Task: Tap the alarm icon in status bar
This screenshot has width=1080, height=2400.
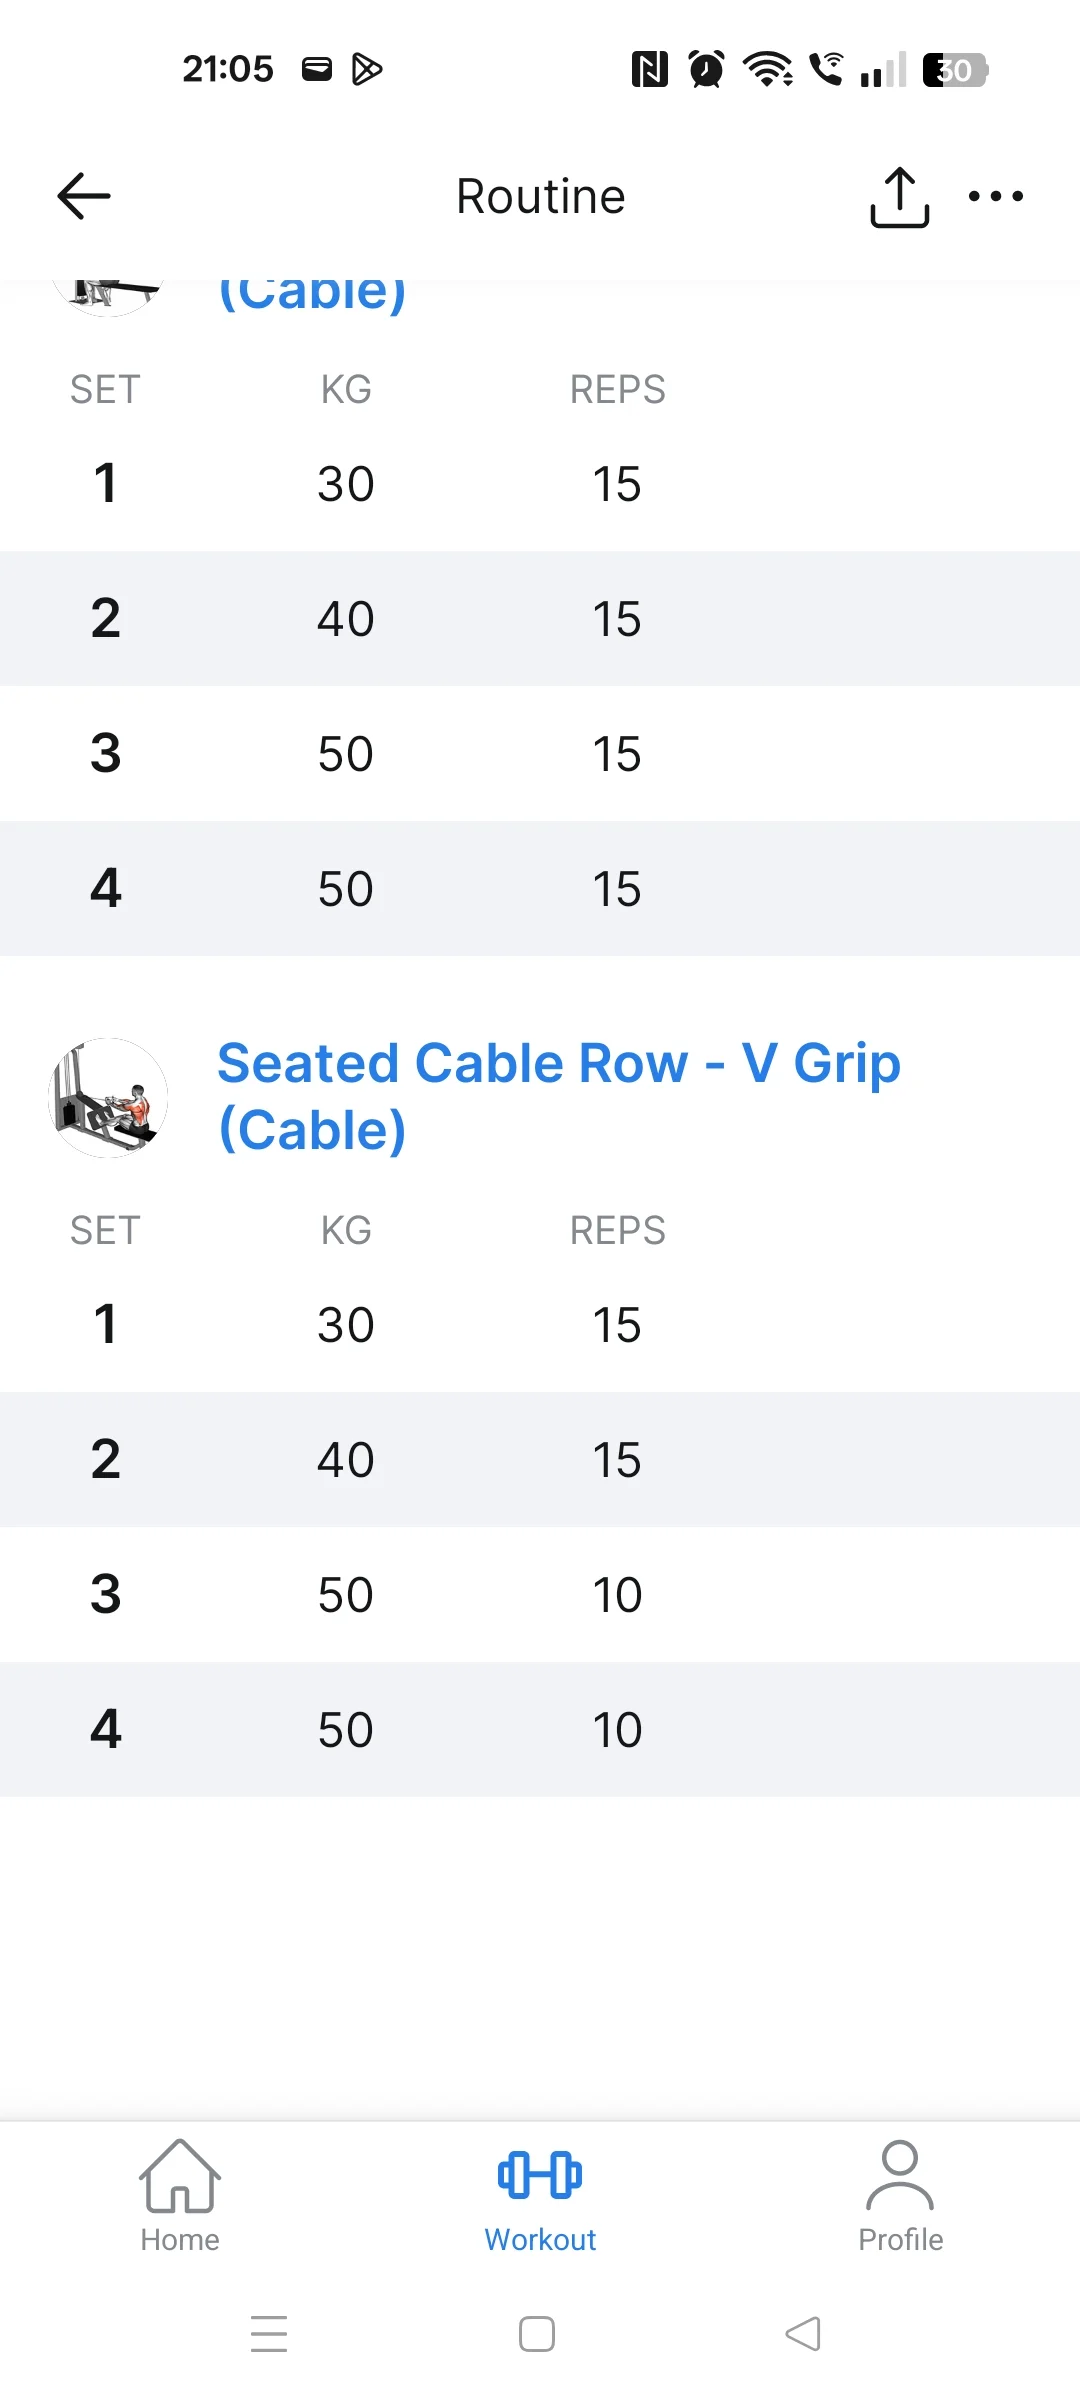Action: 707,70
